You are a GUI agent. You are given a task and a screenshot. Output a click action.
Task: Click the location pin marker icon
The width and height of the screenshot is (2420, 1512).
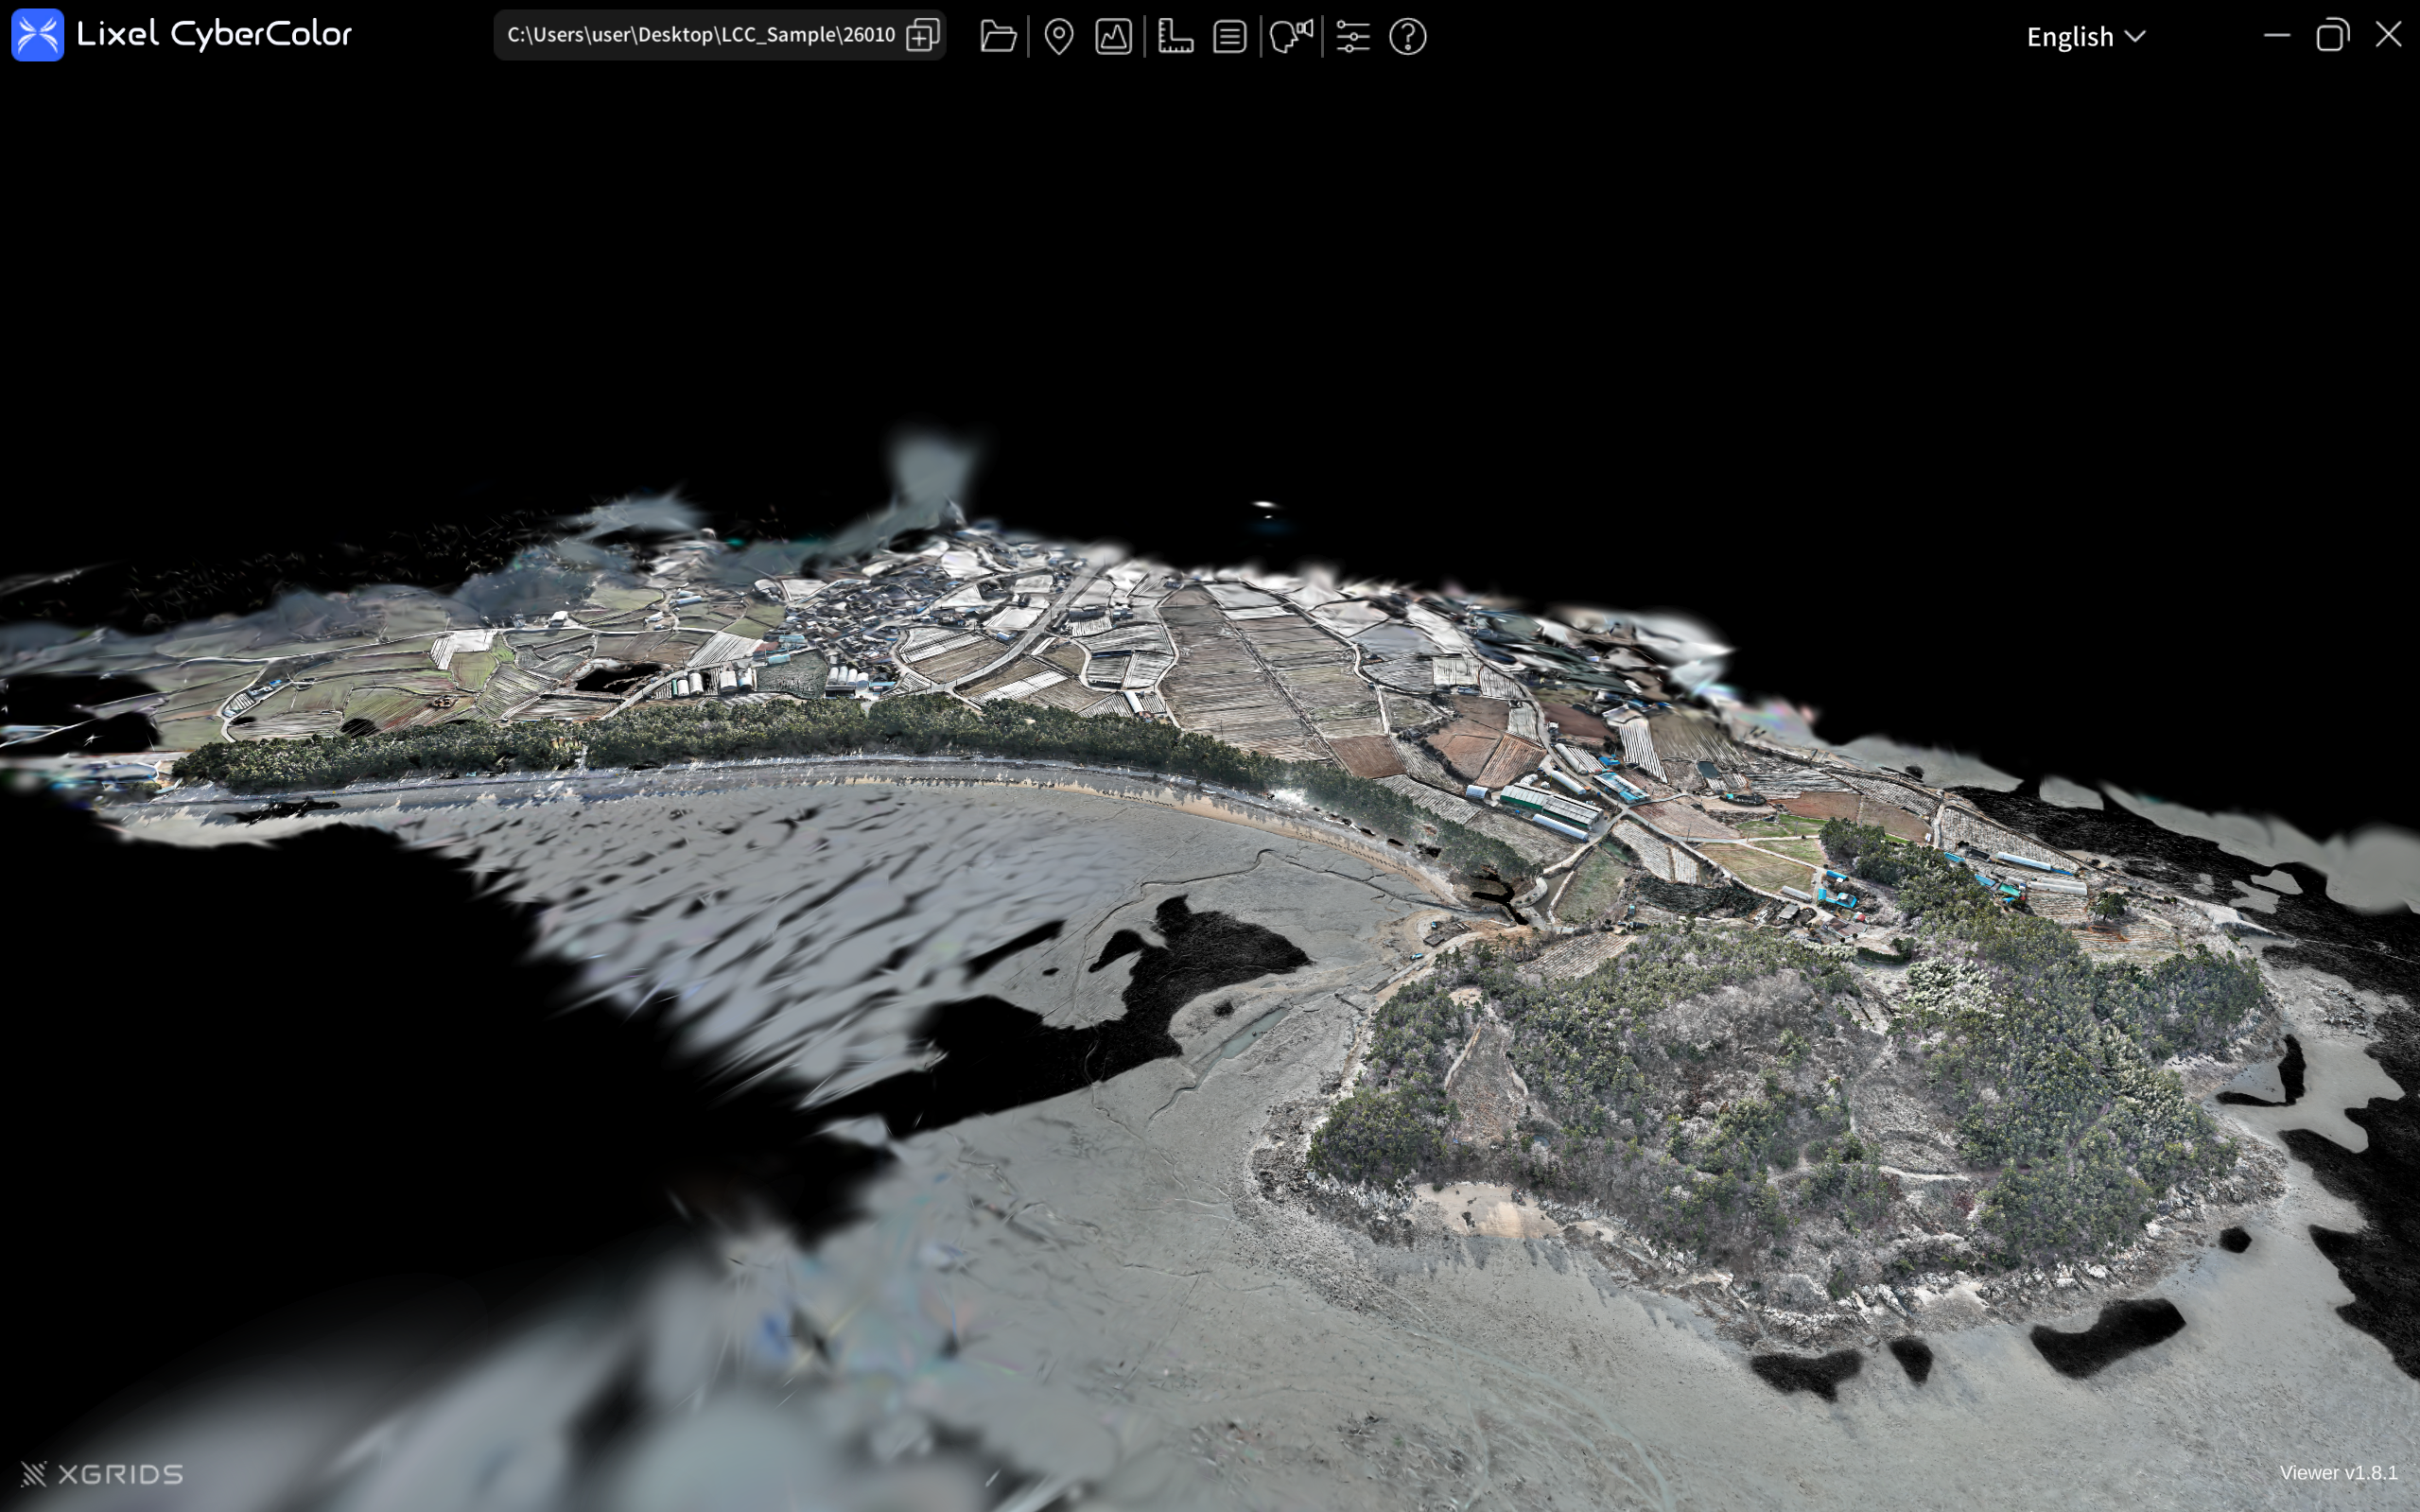[x=1058, y=37]
